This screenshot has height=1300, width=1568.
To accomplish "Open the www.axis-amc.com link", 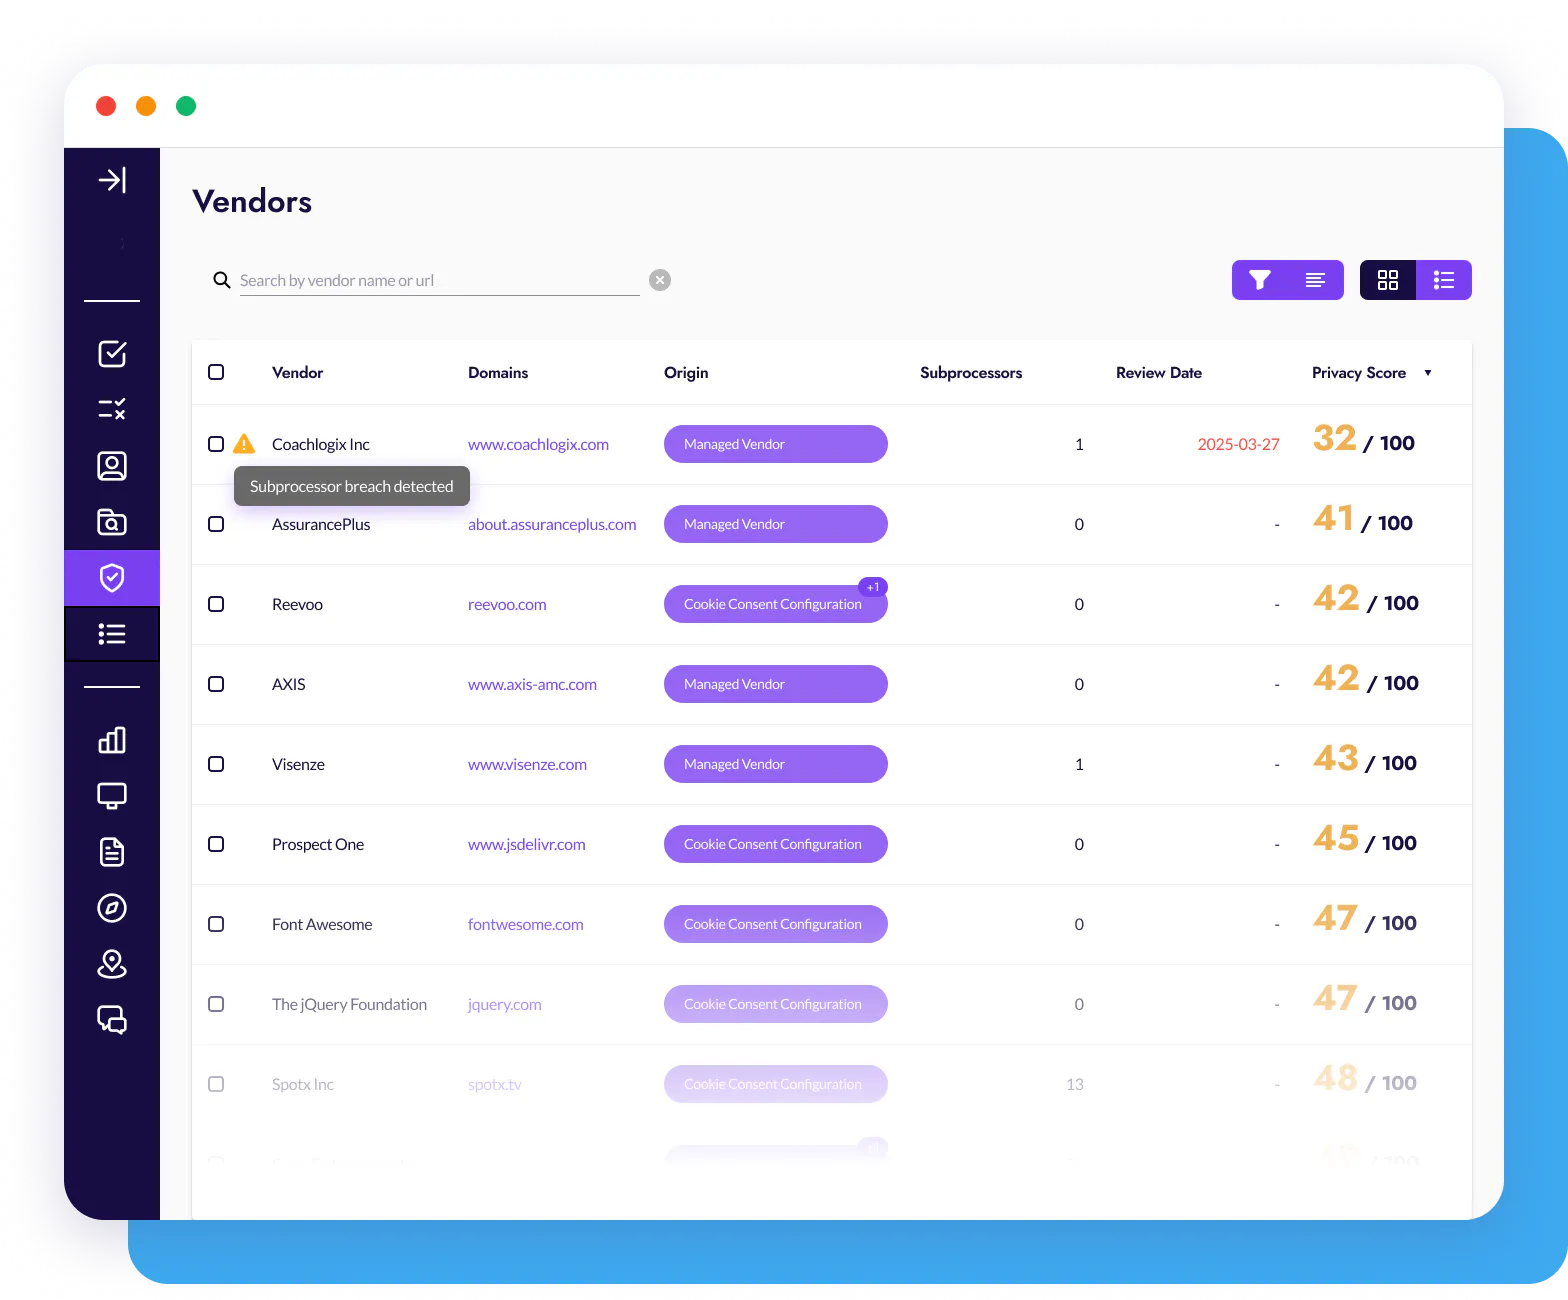I will point(532,684).
